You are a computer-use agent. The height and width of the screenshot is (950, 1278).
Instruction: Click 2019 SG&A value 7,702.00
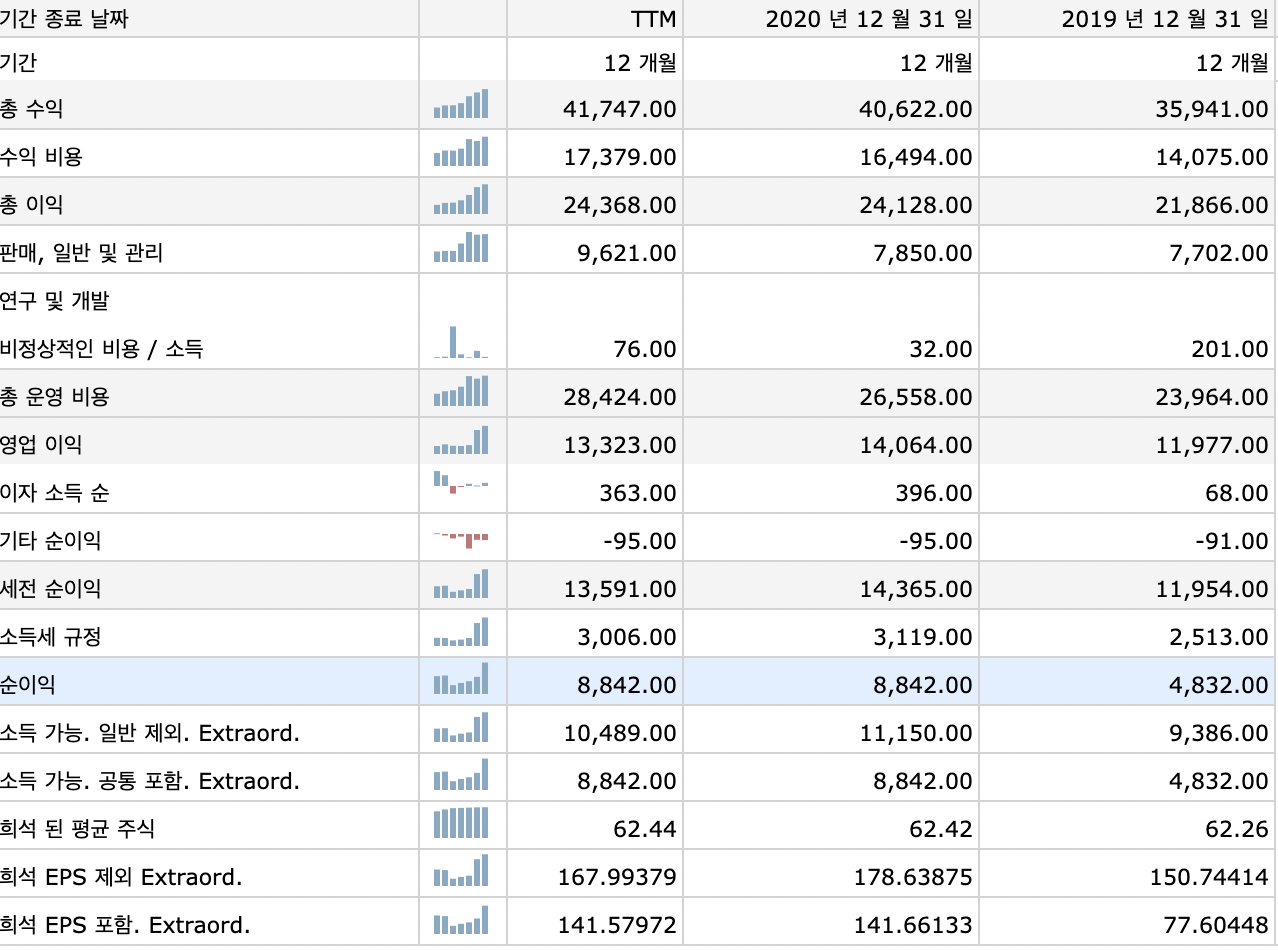[1219, 253]
